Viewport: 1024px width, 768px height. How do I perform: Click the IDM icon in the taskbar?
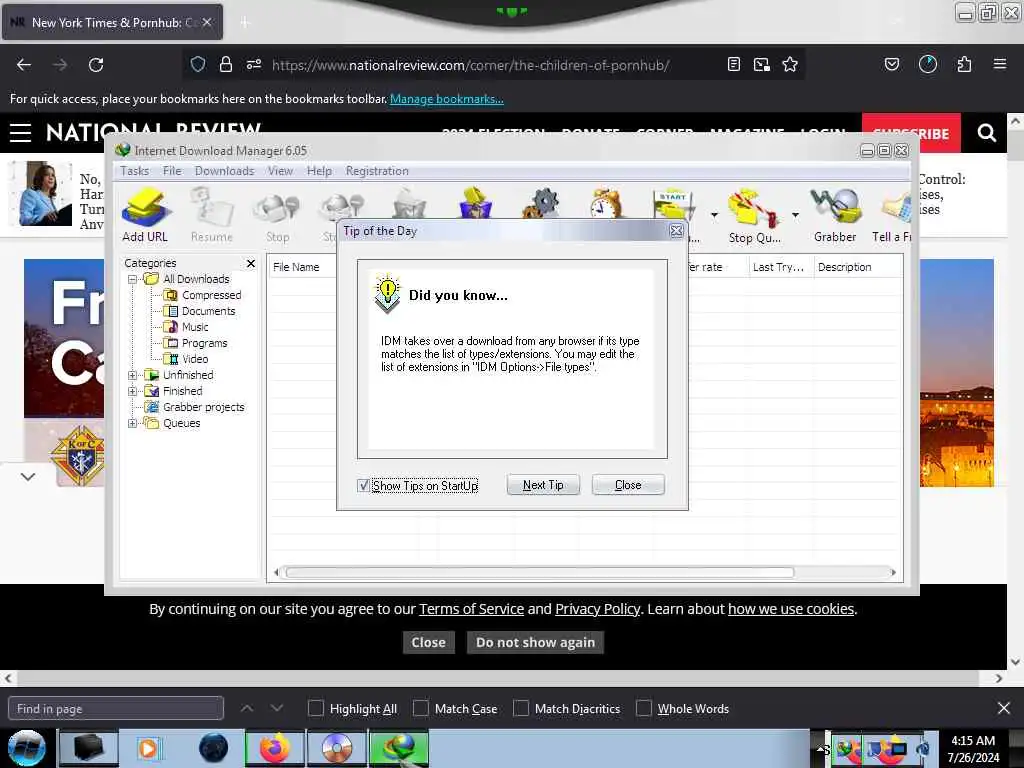click(399, 748)
